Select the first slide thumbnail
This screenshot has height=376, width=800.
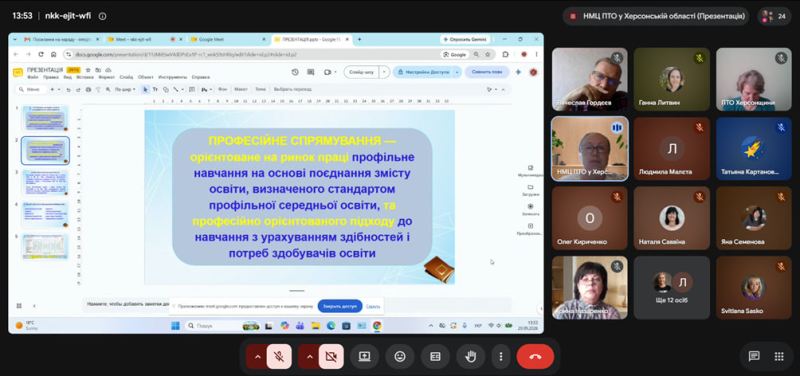tap(45, 118)
